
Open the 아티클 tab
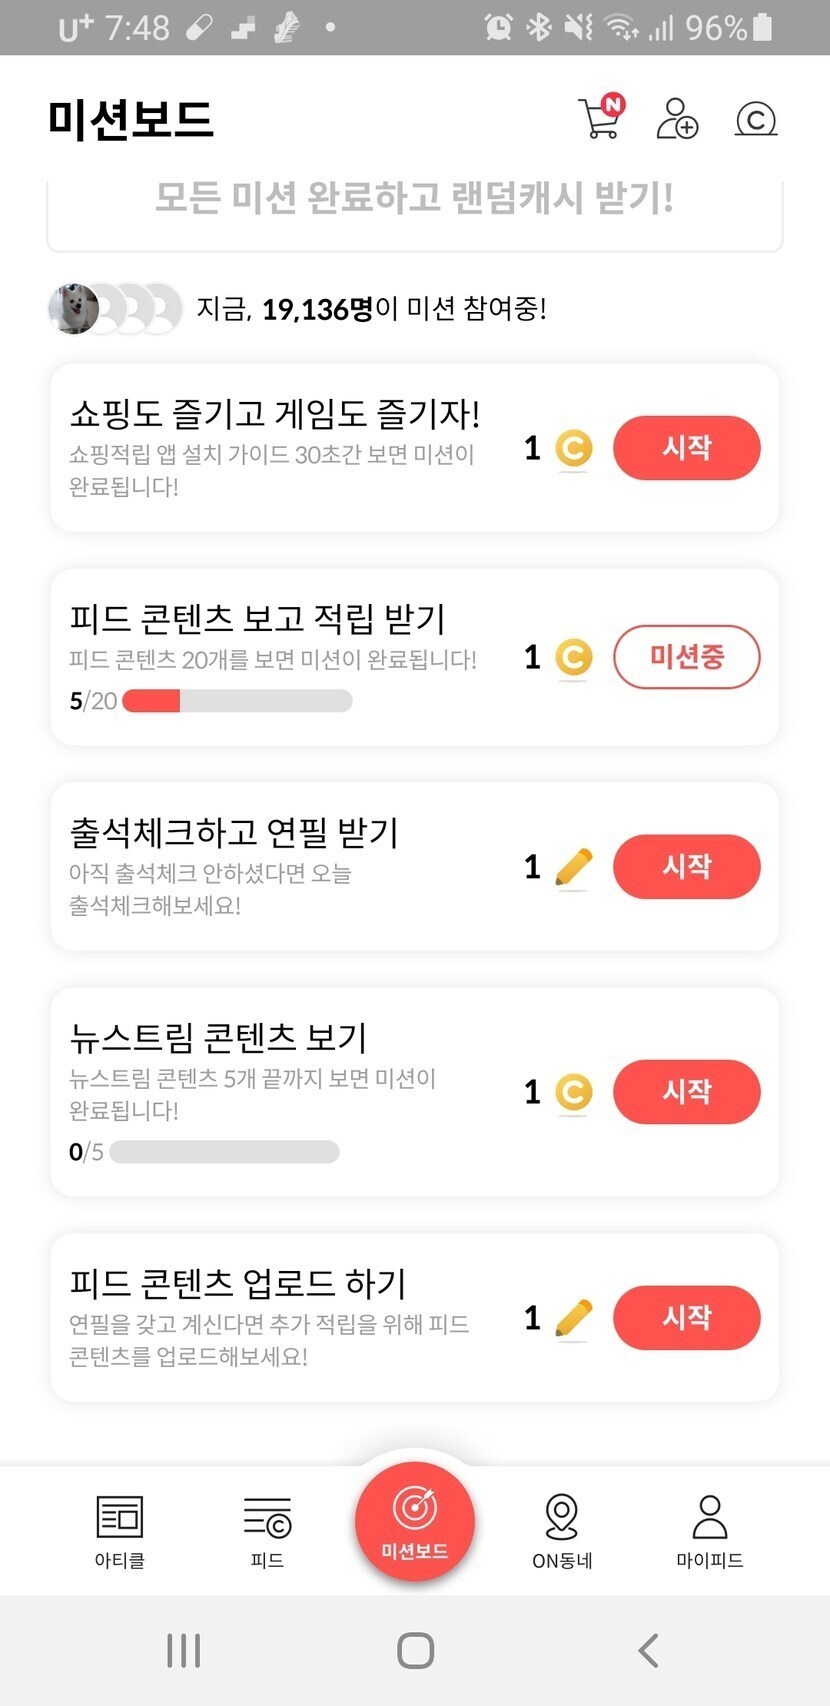tap(120, 1531)
